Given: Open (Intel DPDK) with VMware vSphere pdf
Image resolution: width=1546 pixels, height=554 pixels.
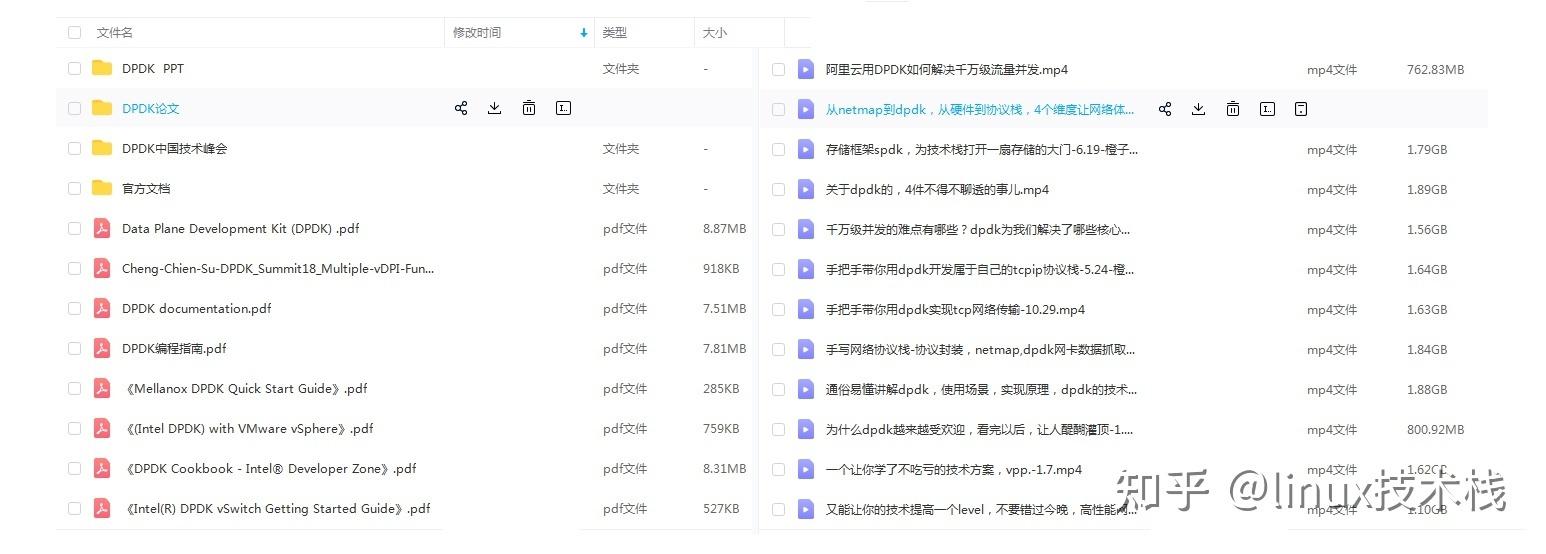Looking at the screenshot, I should pyautogui.click(x=248, y=428).
